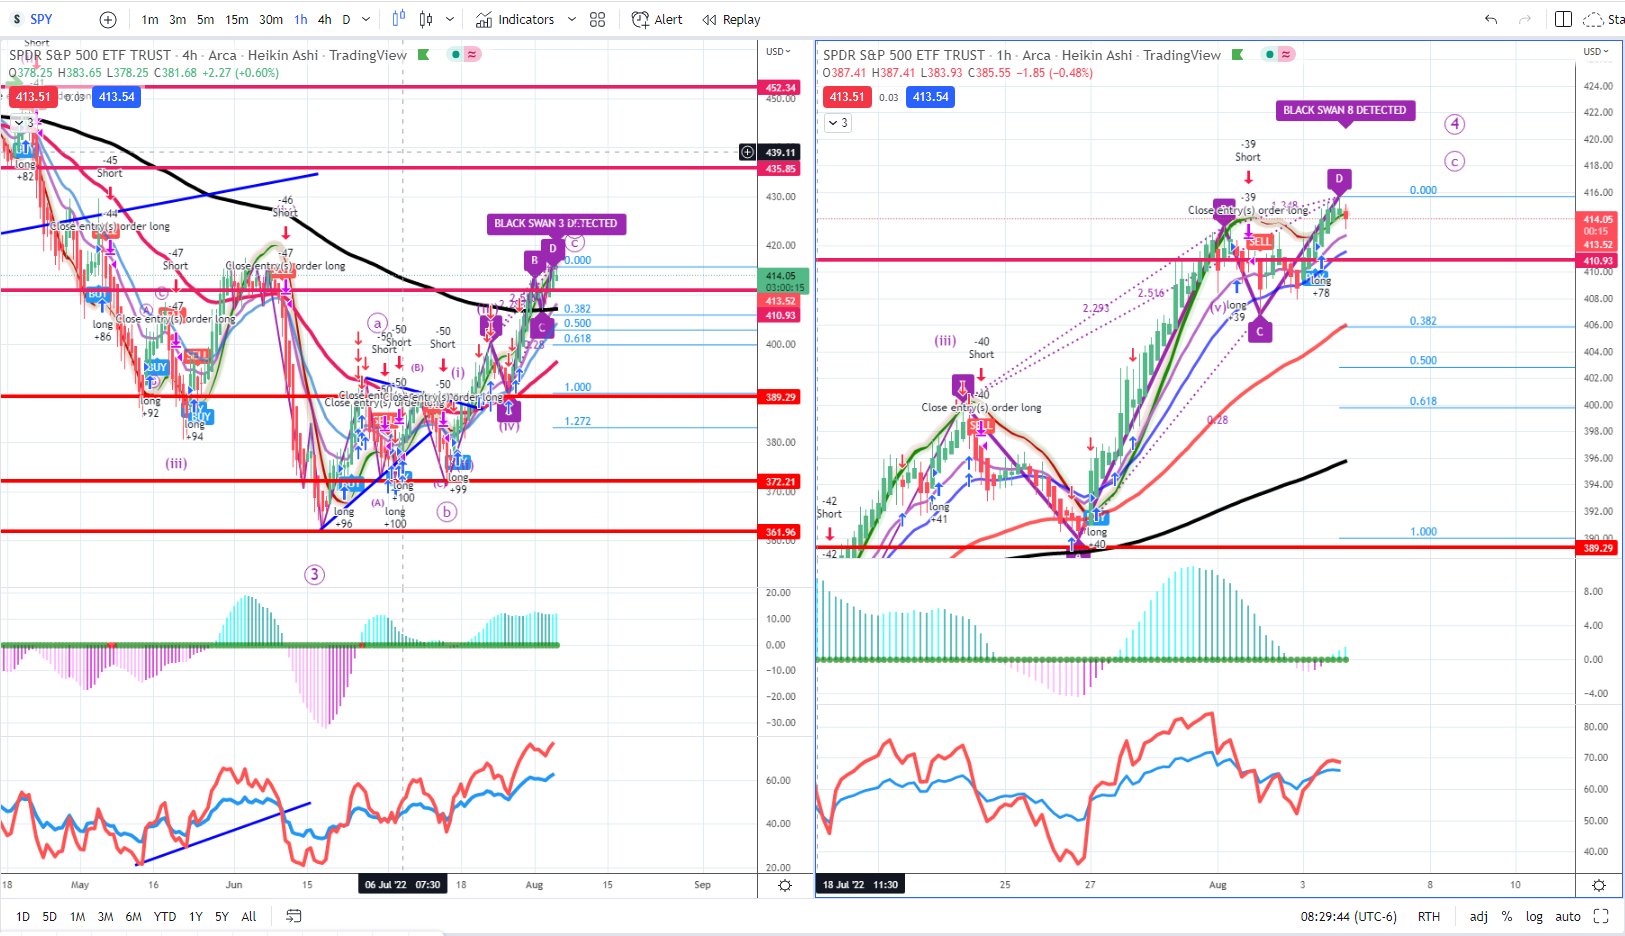
Task: Click the blue 413.54 buy button on left chart
Action: 117,97
